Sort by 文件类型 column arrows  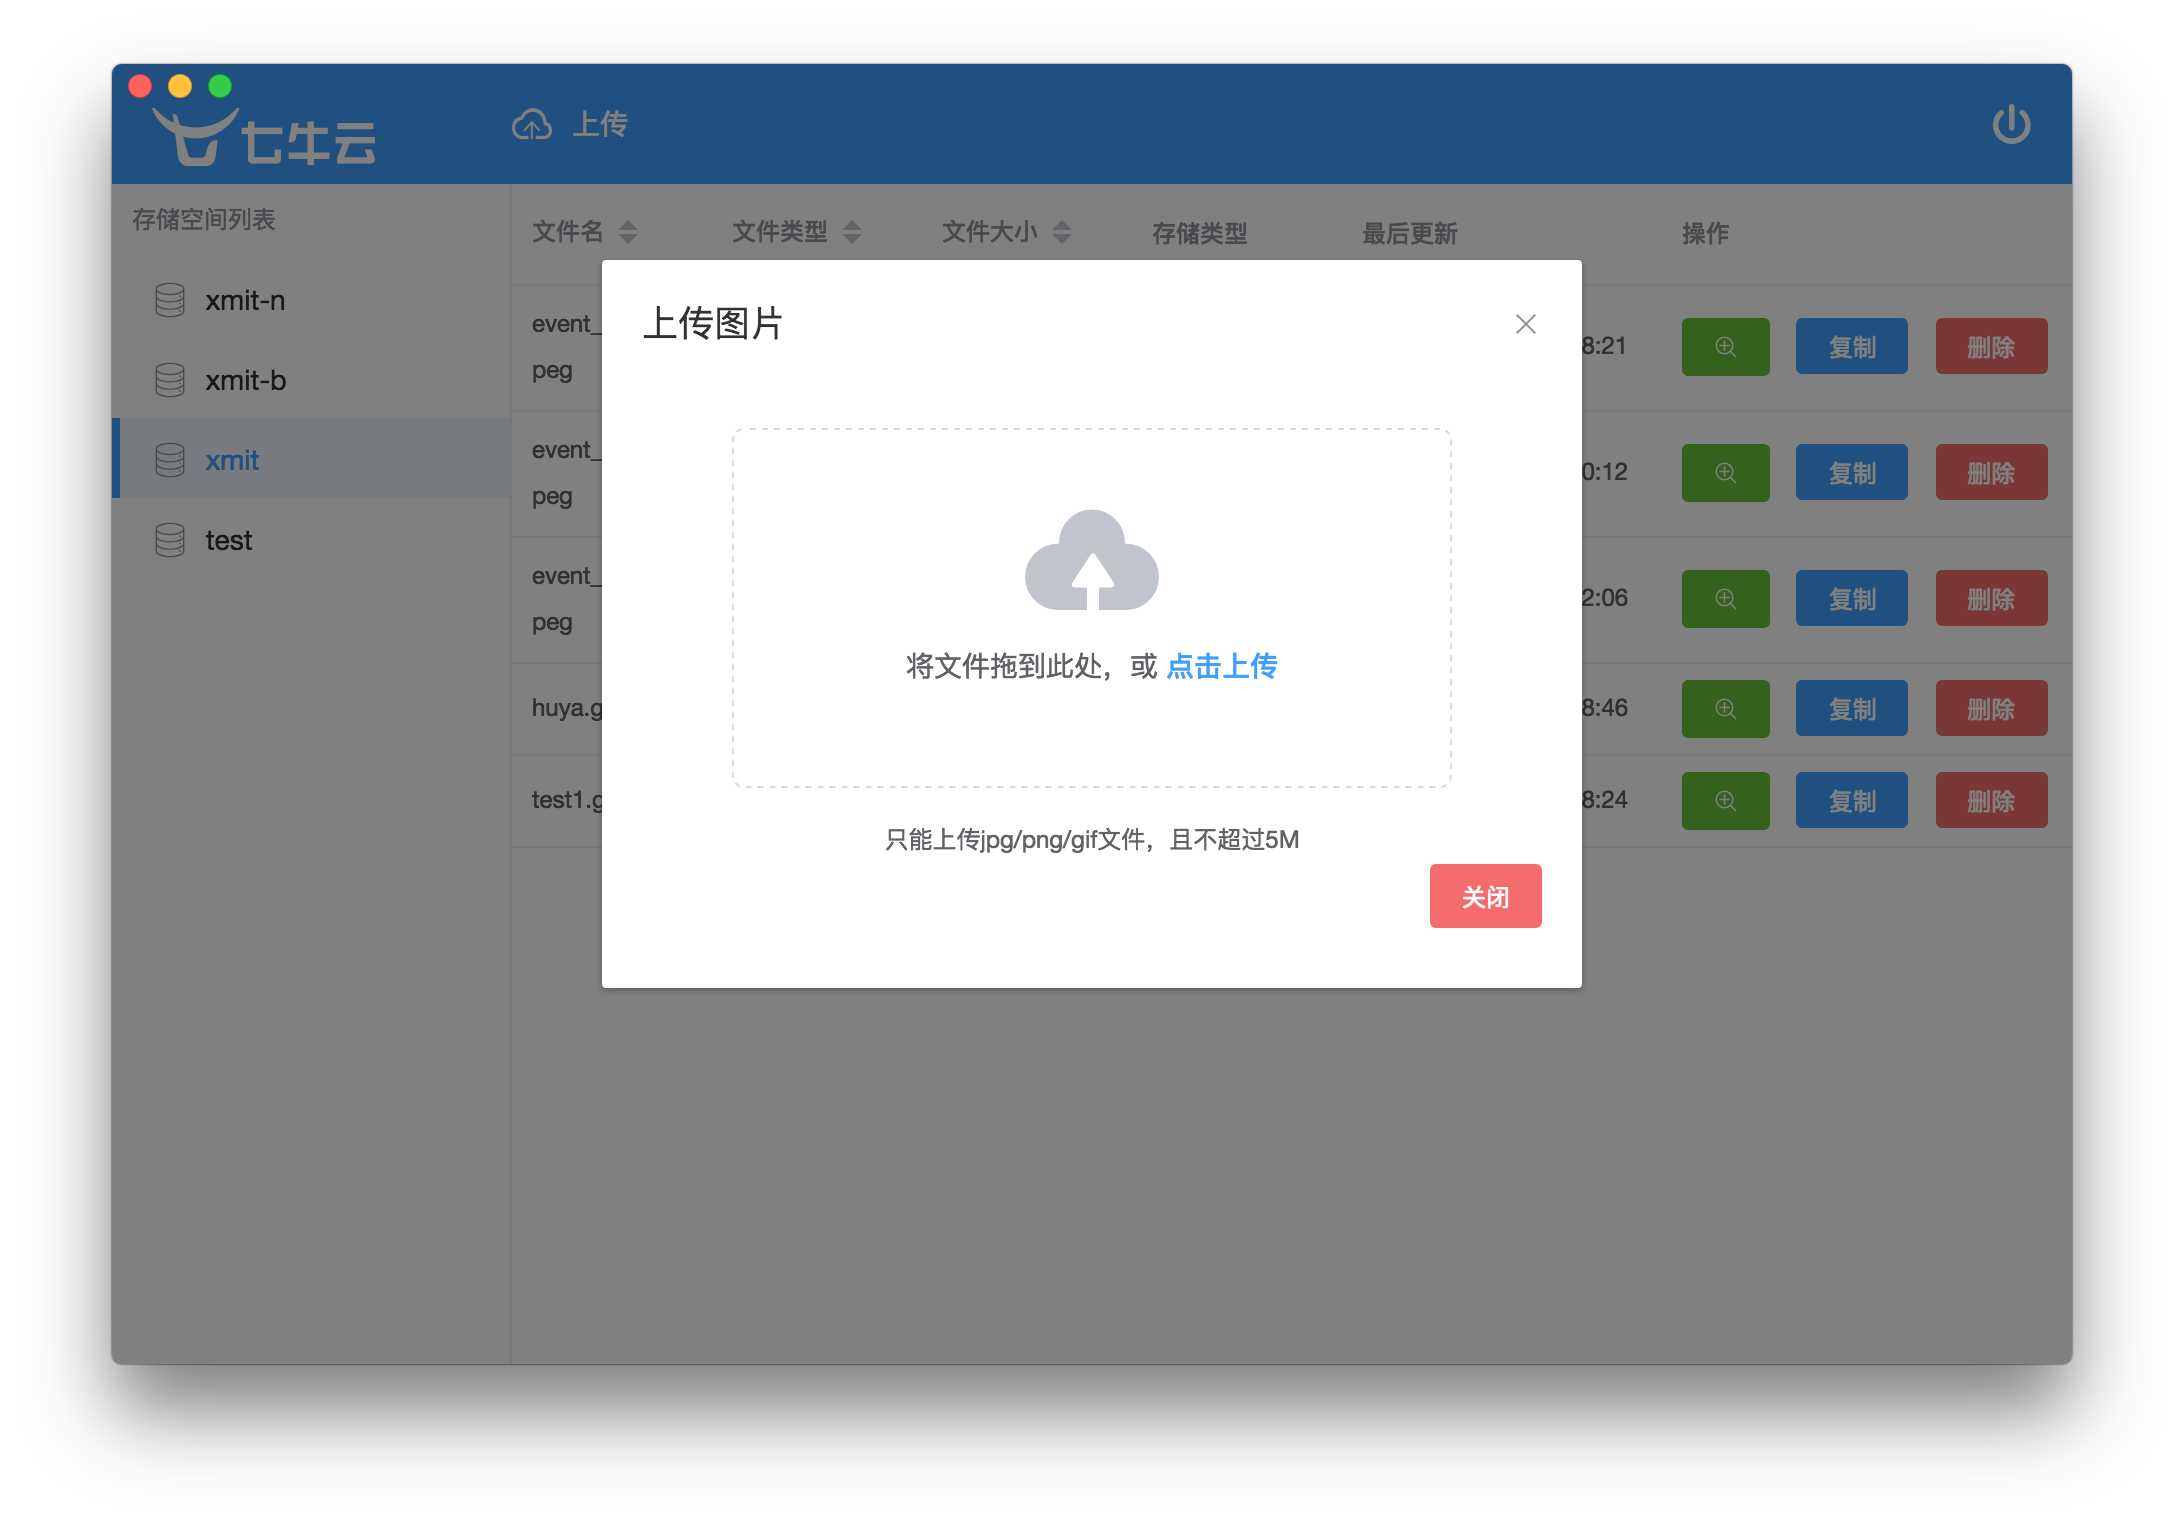pos(852,232)
